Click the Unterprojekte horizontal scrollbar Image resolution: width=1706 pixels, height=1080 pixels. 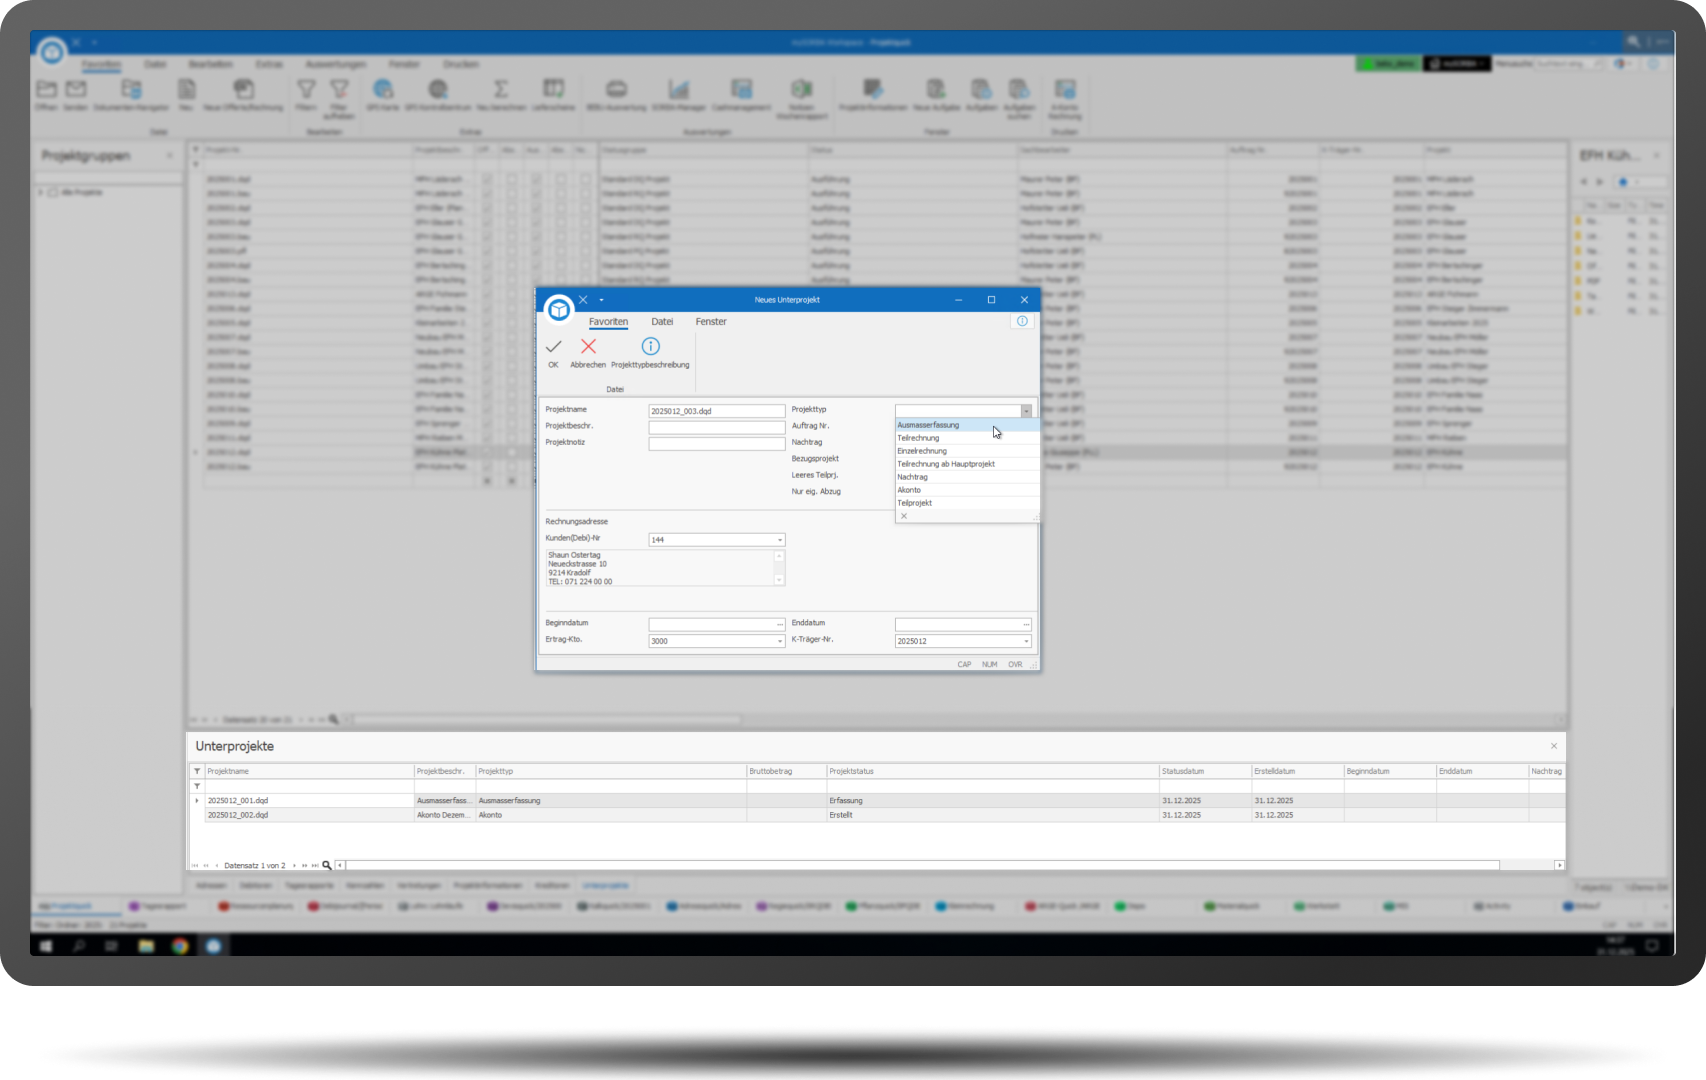[920, 865]
